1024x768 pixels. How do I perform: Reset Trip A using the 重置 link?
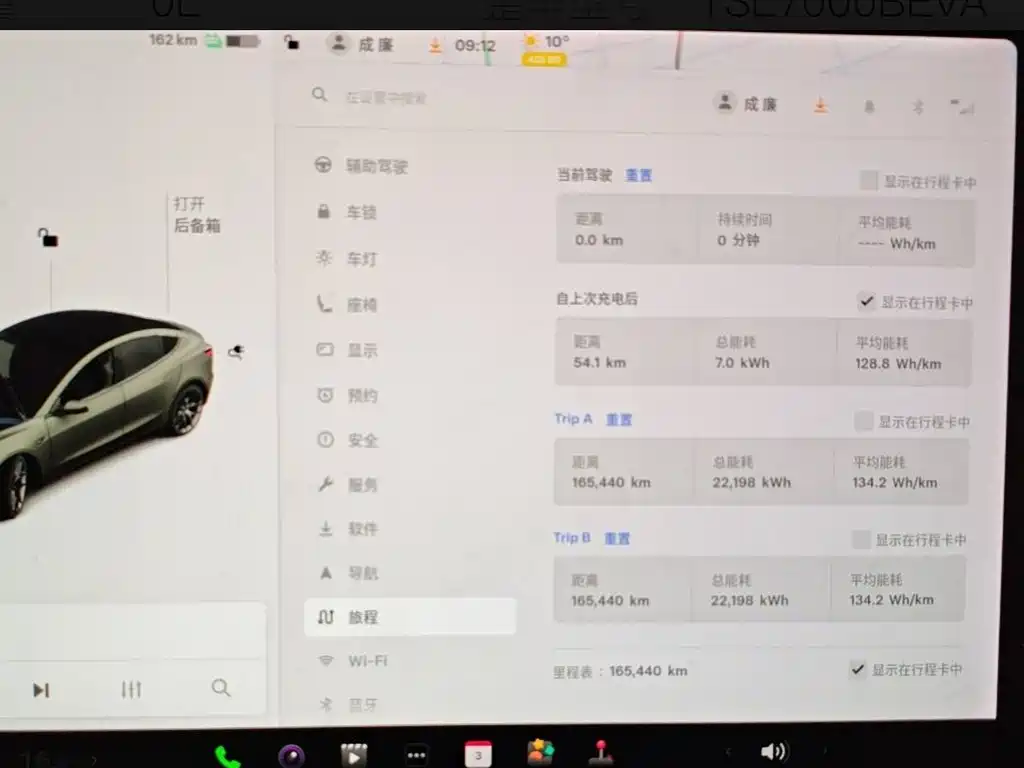pyautogui.click(x=618, y=419)
